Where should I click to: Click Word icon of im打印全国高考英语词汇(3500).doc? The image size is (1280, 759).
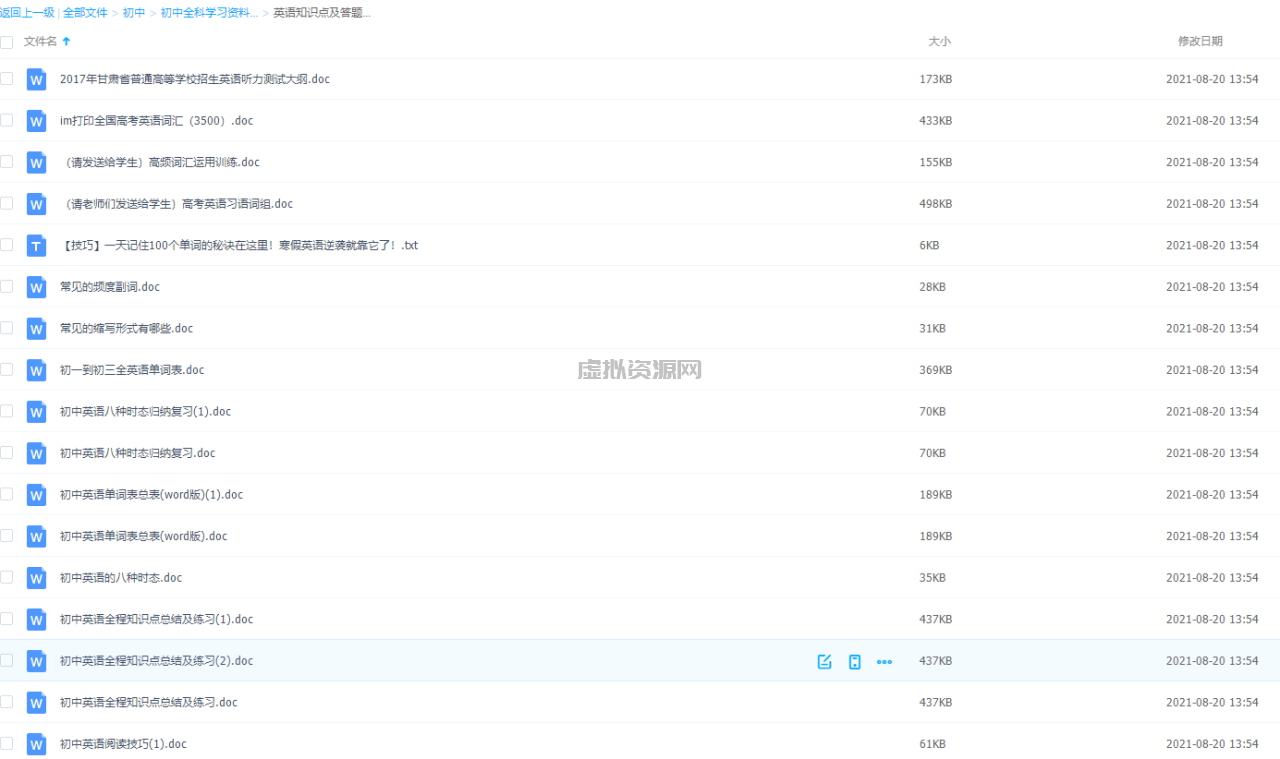(x=36, y=121)
